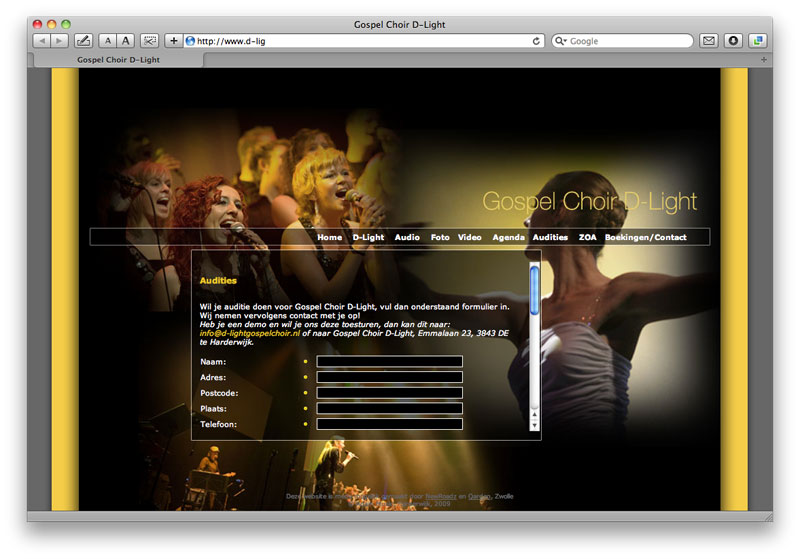Viewport: 800px width, 559px height.
Task: Reload the page using the refresh arrow
Action: pos(536,41)
